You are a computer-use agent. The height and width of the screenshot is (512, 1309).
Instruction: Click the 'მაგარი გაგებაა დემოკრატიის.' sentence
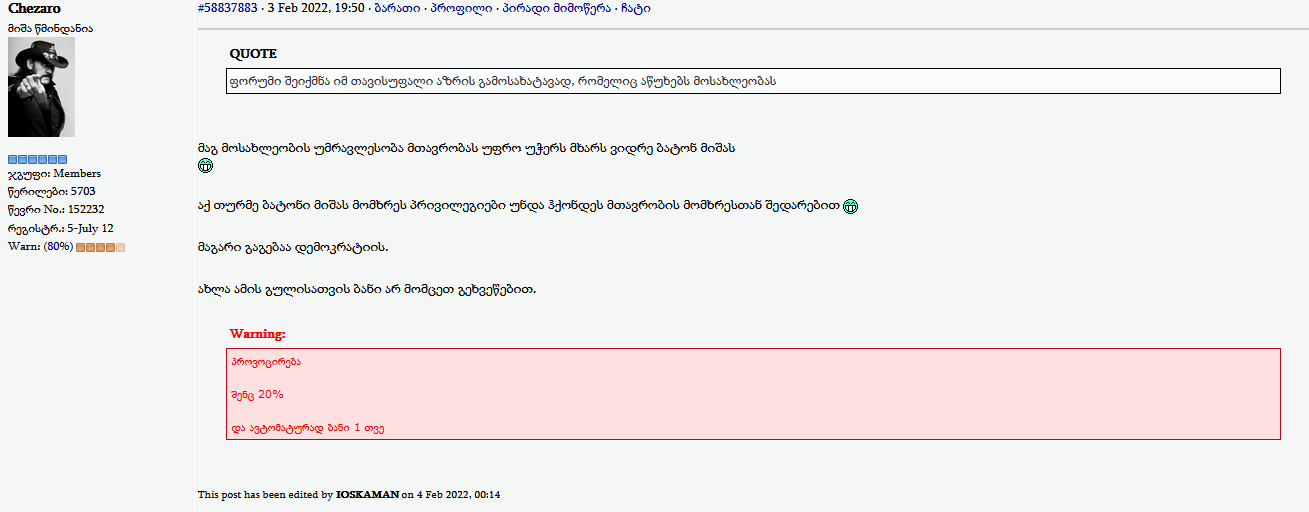293,247
